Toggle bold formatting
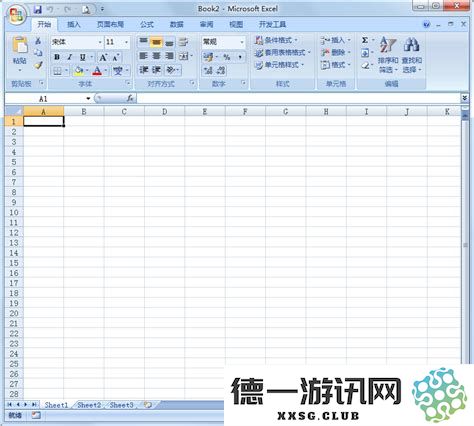The width and height of the screenshot is (474, 426). tap(57, 57)
